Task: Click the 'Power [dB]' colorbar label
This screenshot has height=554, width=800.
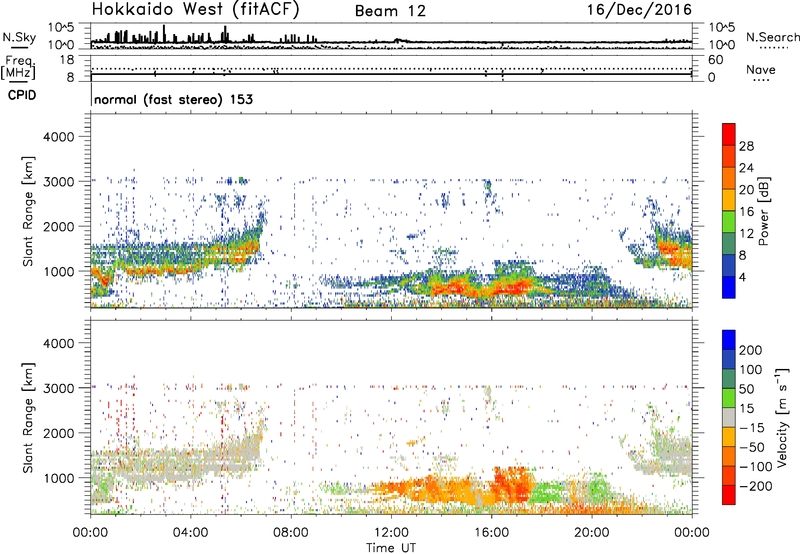Action: click(764, 211)
